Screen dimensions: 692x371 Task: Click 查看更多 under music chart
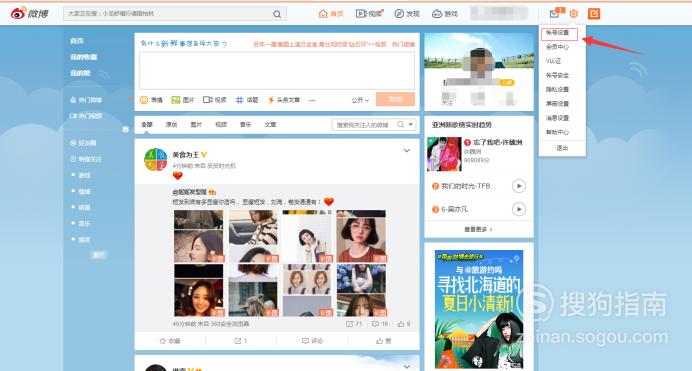click(x=478, y=229)
